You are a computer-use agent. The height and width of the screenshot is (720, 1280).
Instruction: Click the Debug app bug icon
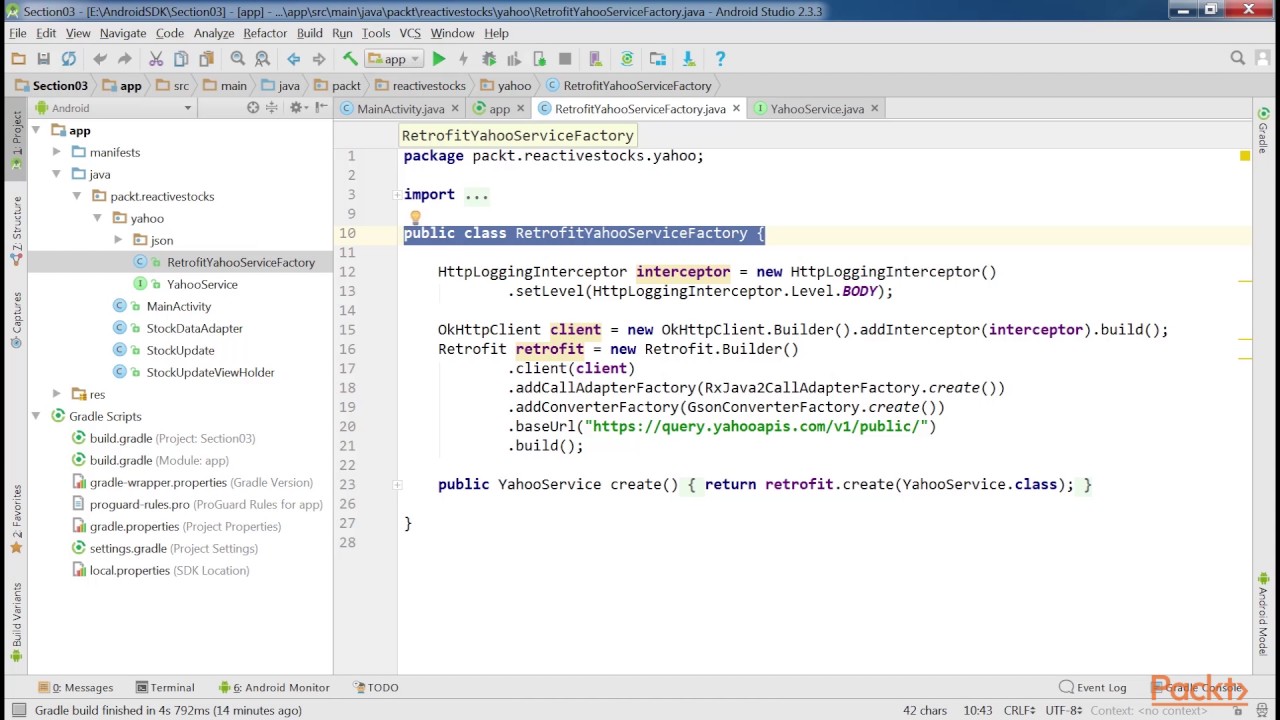[489, 59]
